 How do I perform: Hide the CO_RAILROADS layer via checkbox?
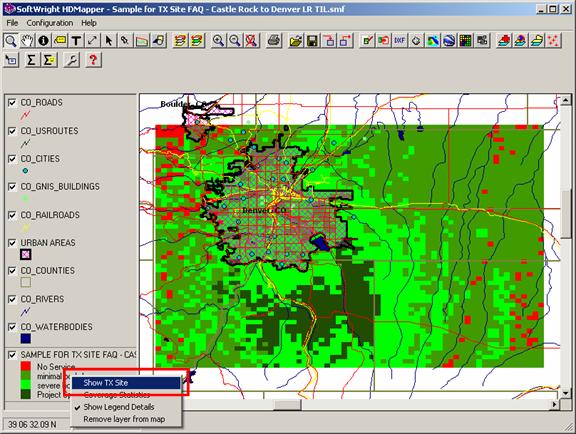tap(12, 215)
